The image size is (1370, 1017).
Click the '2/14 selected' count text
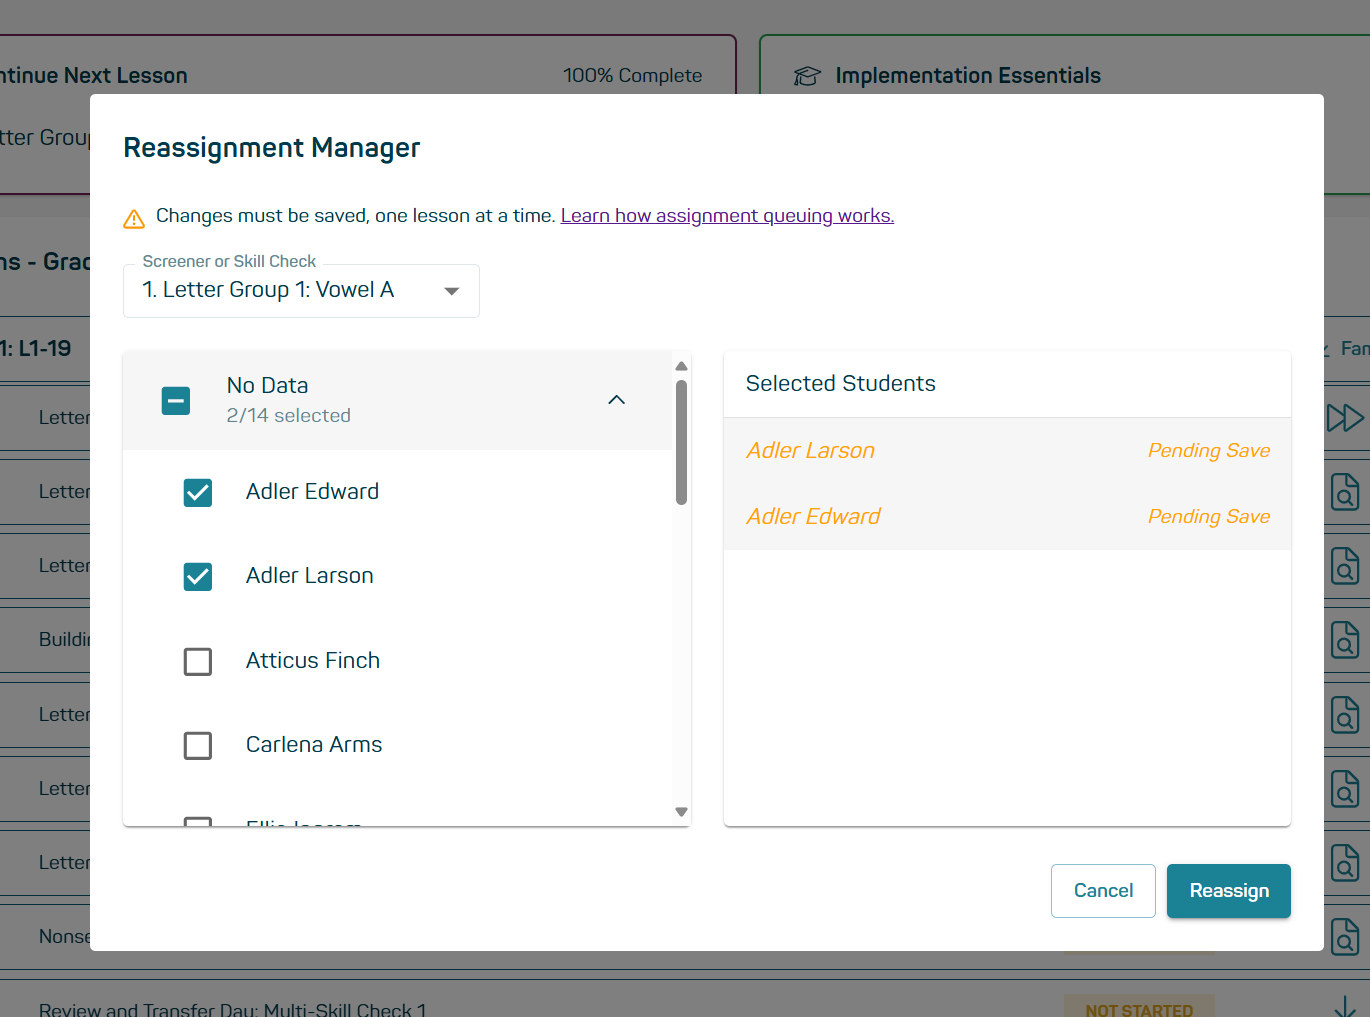[x=288, y=416]
